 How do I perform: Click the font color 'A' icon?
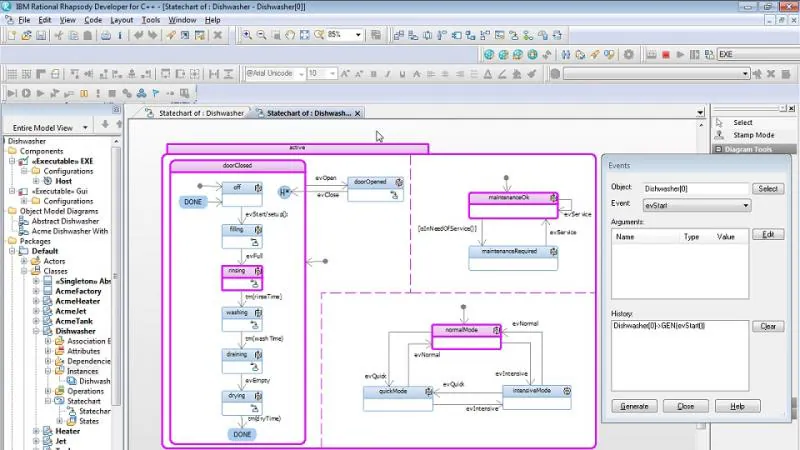(x=488, y=74)
